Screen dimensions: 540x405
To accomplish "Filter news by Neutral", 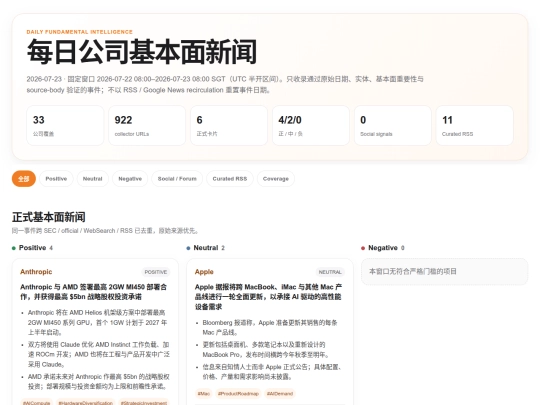I will (93, 179).
